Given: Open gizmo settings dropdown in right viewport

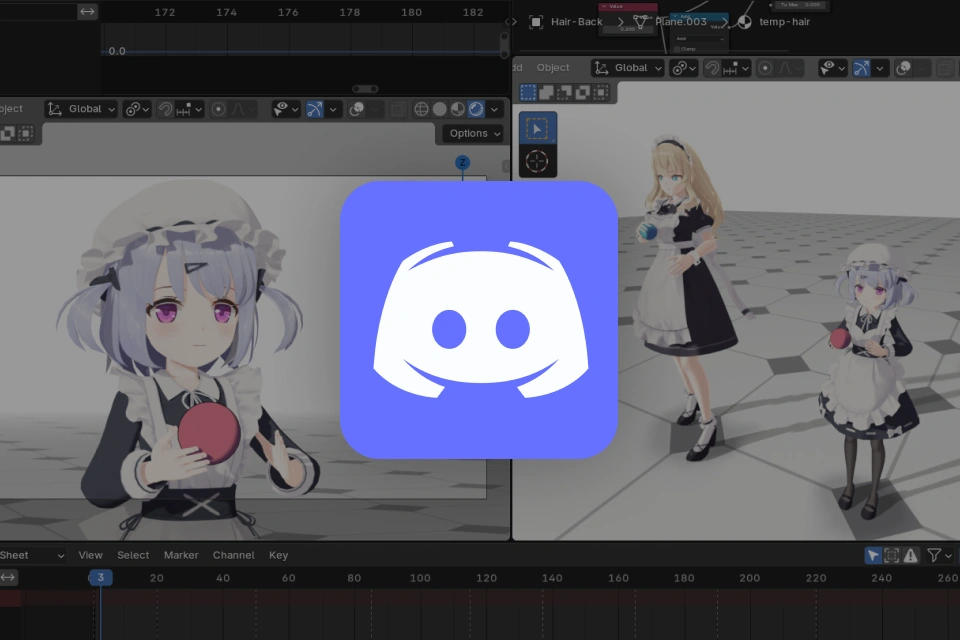Looking at the screenshot, I should click(x=880, y=68).
